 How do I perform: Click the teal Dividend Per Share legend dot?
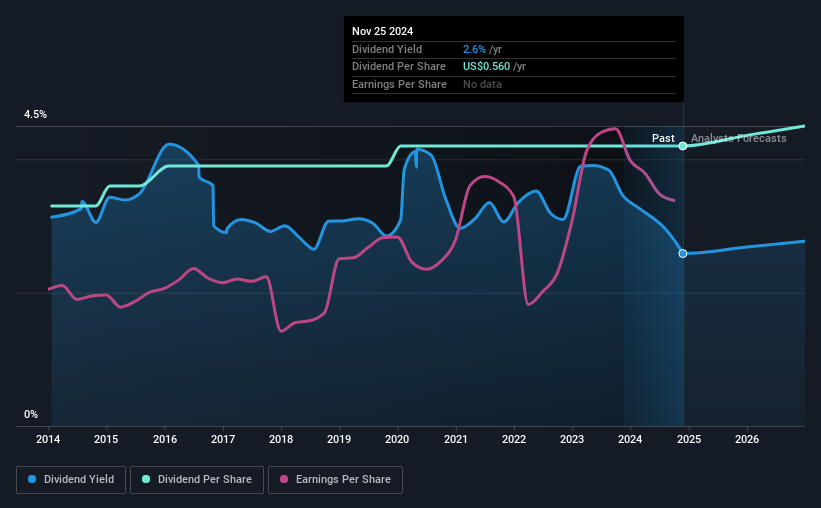pos(146,479)
